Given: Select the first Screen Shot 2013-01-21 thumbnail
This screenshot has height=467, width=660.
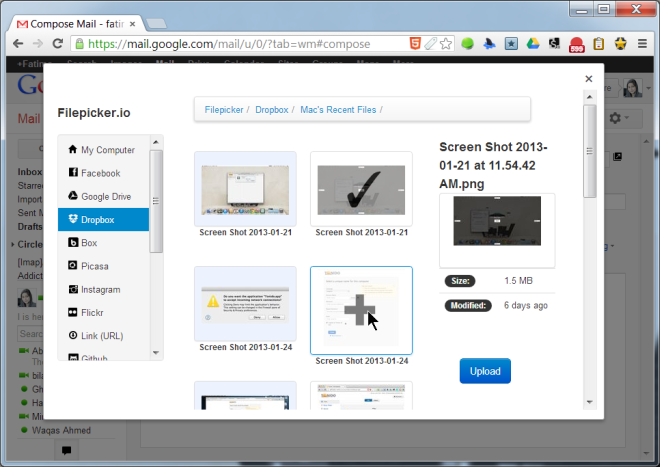Looking at the screenshot, I should pos(245,189).
